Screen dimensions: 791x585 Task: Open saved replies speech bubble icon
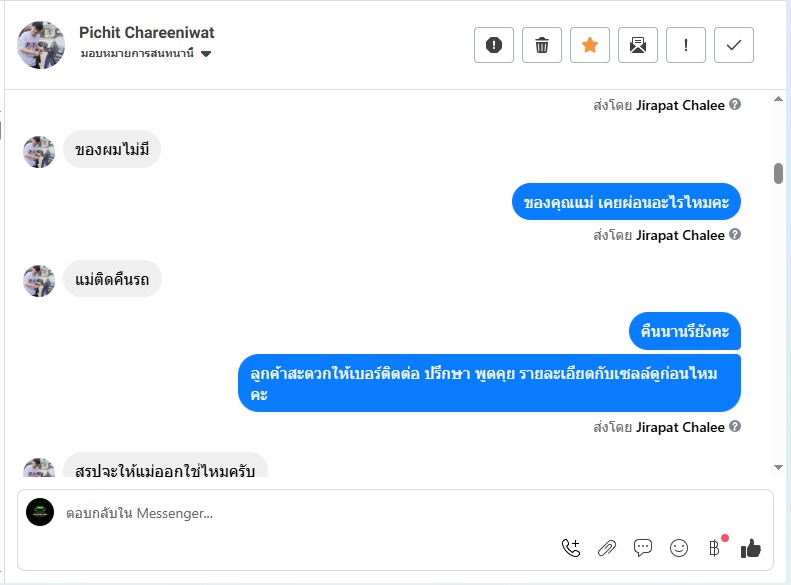643,547
